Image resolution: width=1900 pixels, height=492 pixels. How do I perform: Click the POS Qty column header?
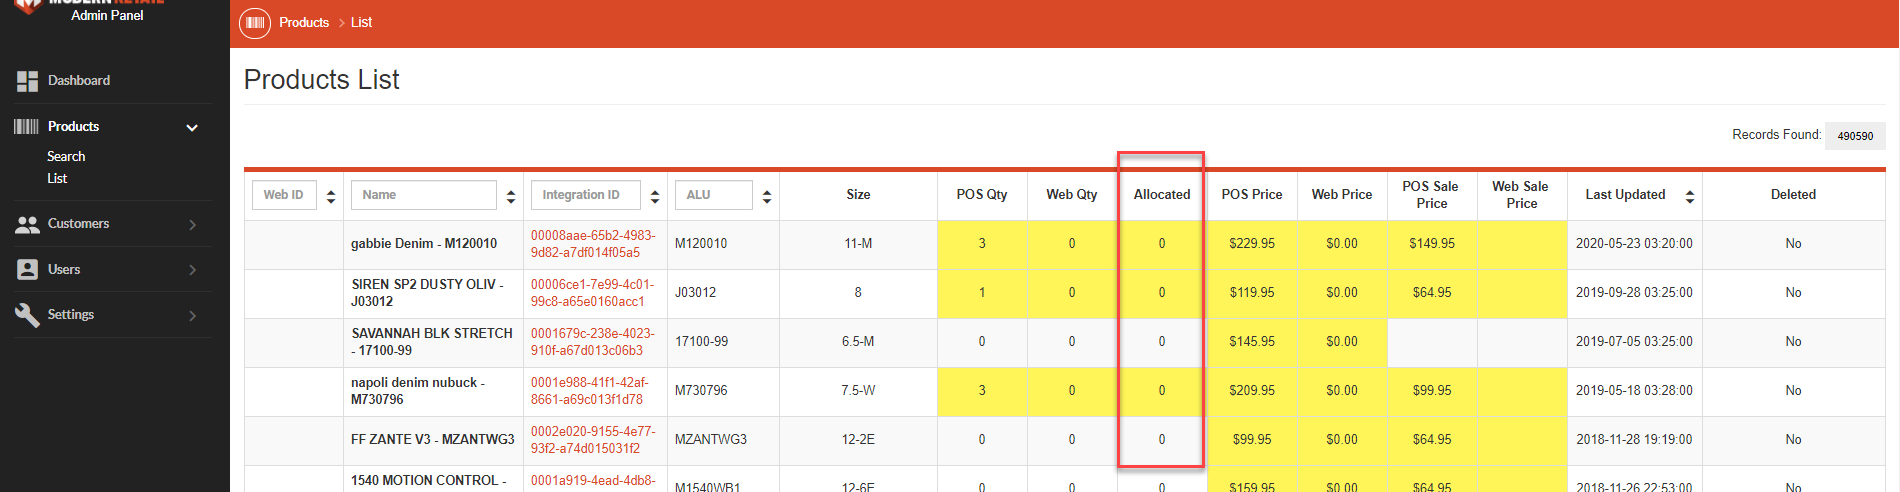pos(982,195)
